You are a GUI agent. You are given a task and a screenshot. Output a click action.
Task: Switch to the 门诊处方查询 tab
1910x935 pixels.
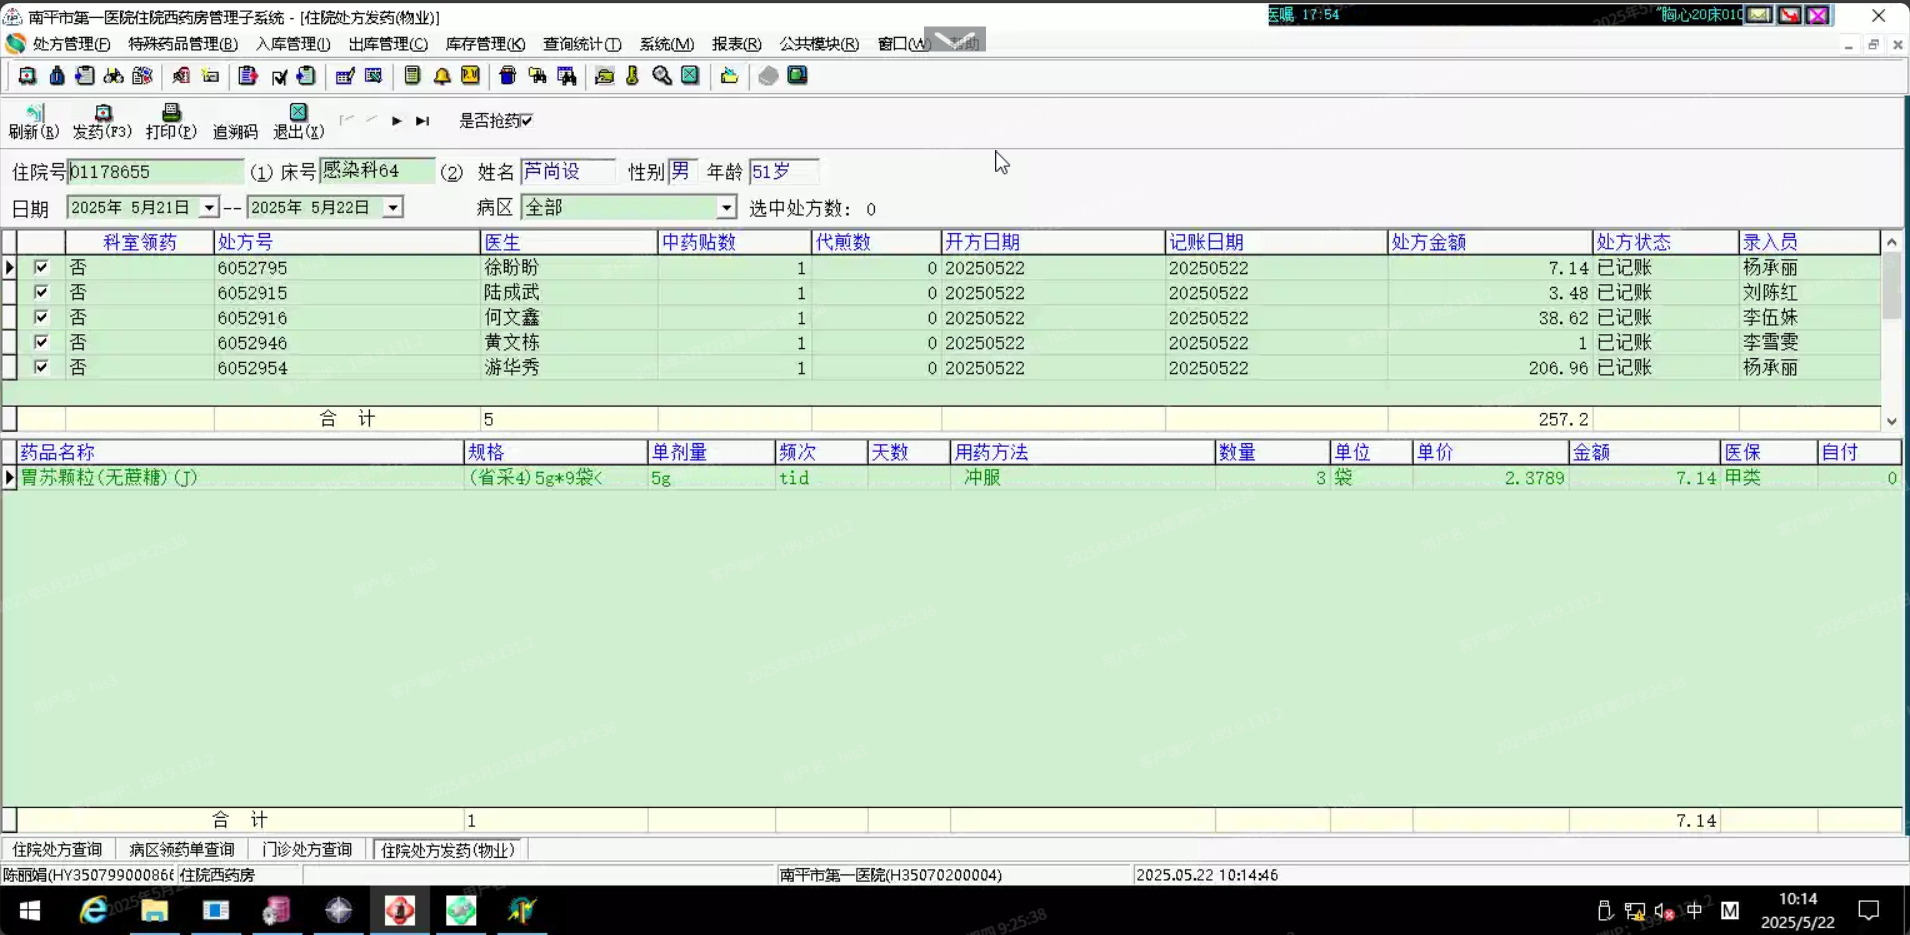[307, 850]
